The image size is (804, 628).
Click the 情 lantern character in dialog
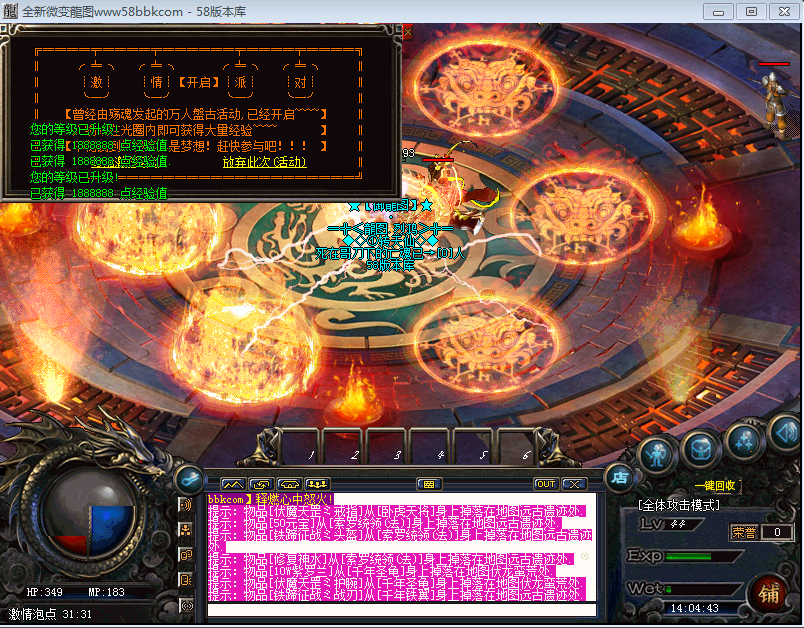click(156, 82)
